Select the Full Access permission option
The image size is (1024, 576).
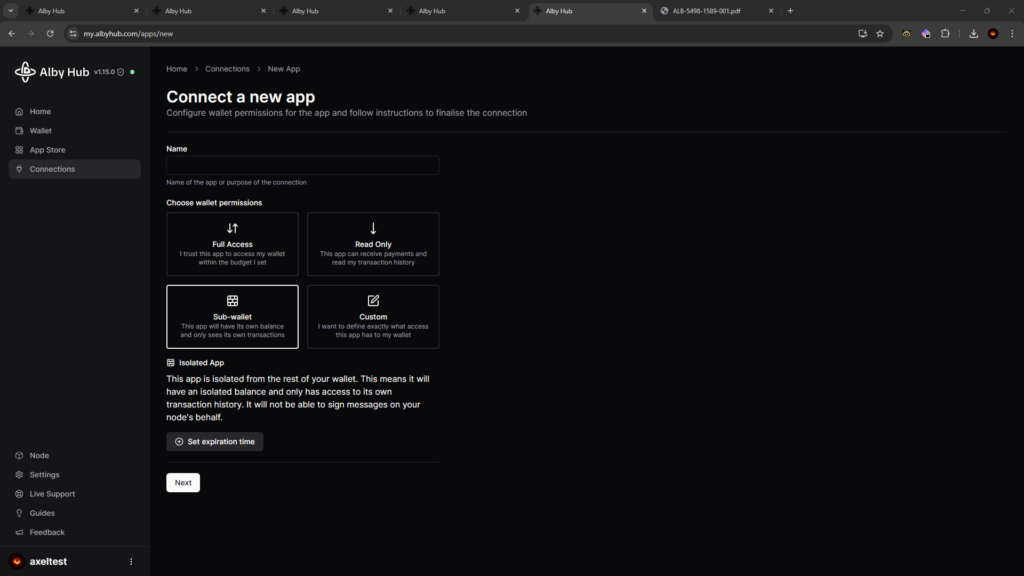(232, 243)
